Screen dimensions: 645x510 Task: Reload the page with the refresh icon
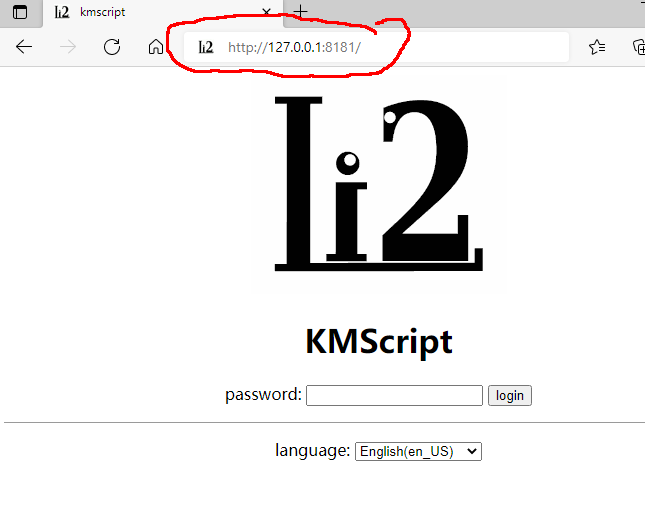point(112,47)
